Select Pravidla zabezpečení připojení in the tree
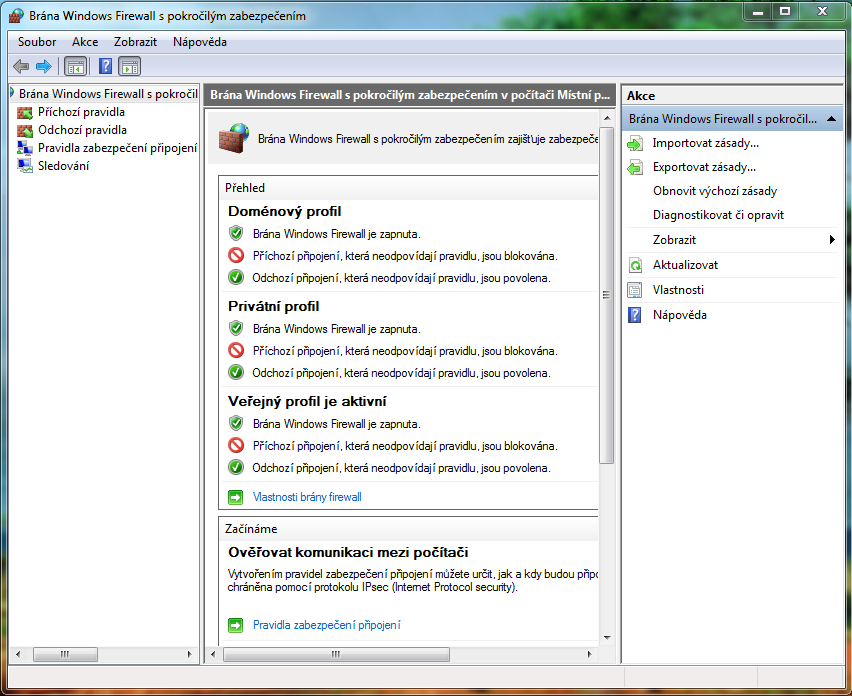The image size is (852, 696). tap(117, 148)
